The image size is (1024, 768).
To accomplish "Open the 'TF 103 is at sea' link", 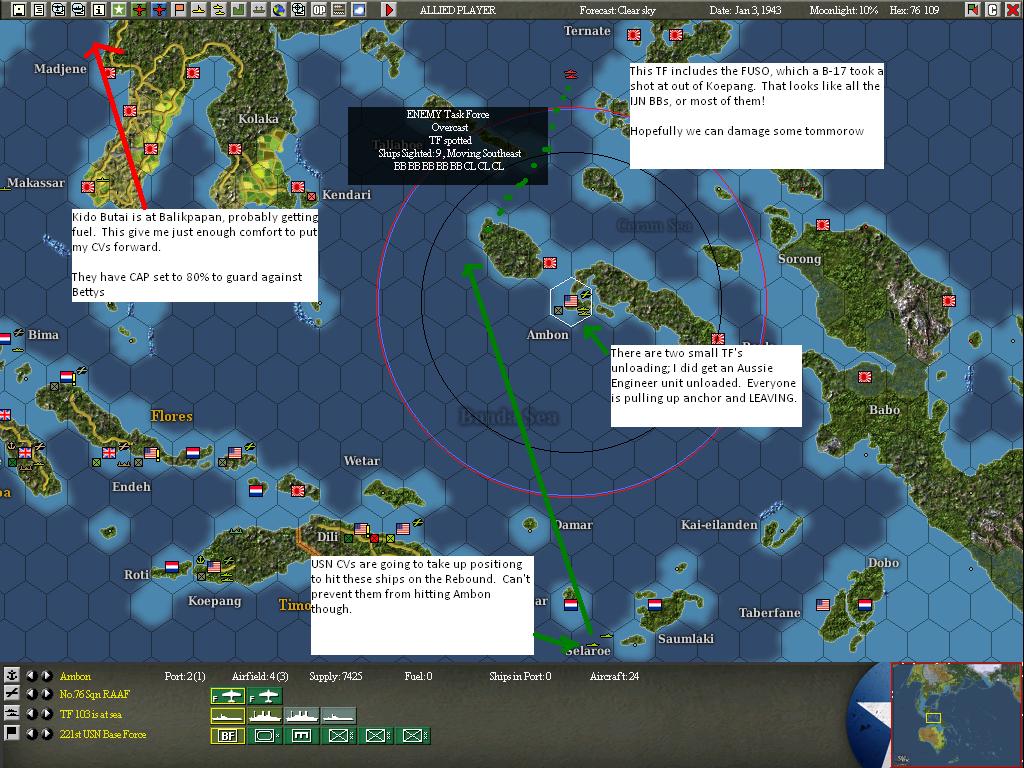I will (91, 714).
